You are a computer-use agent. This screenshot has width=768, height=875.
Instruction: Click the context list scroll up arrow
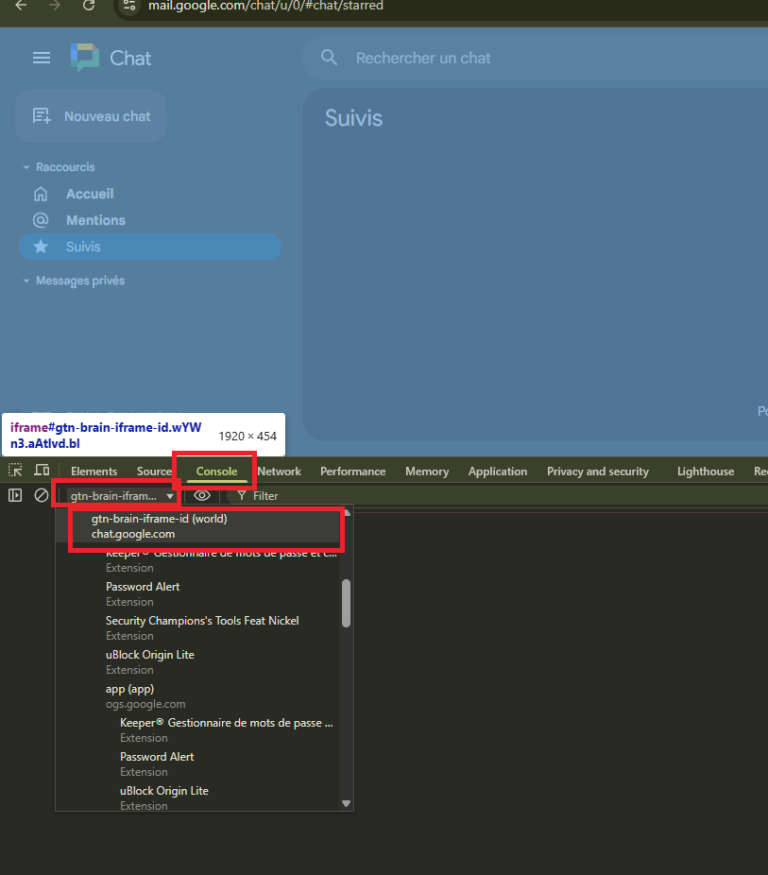(x=347, y=512)
